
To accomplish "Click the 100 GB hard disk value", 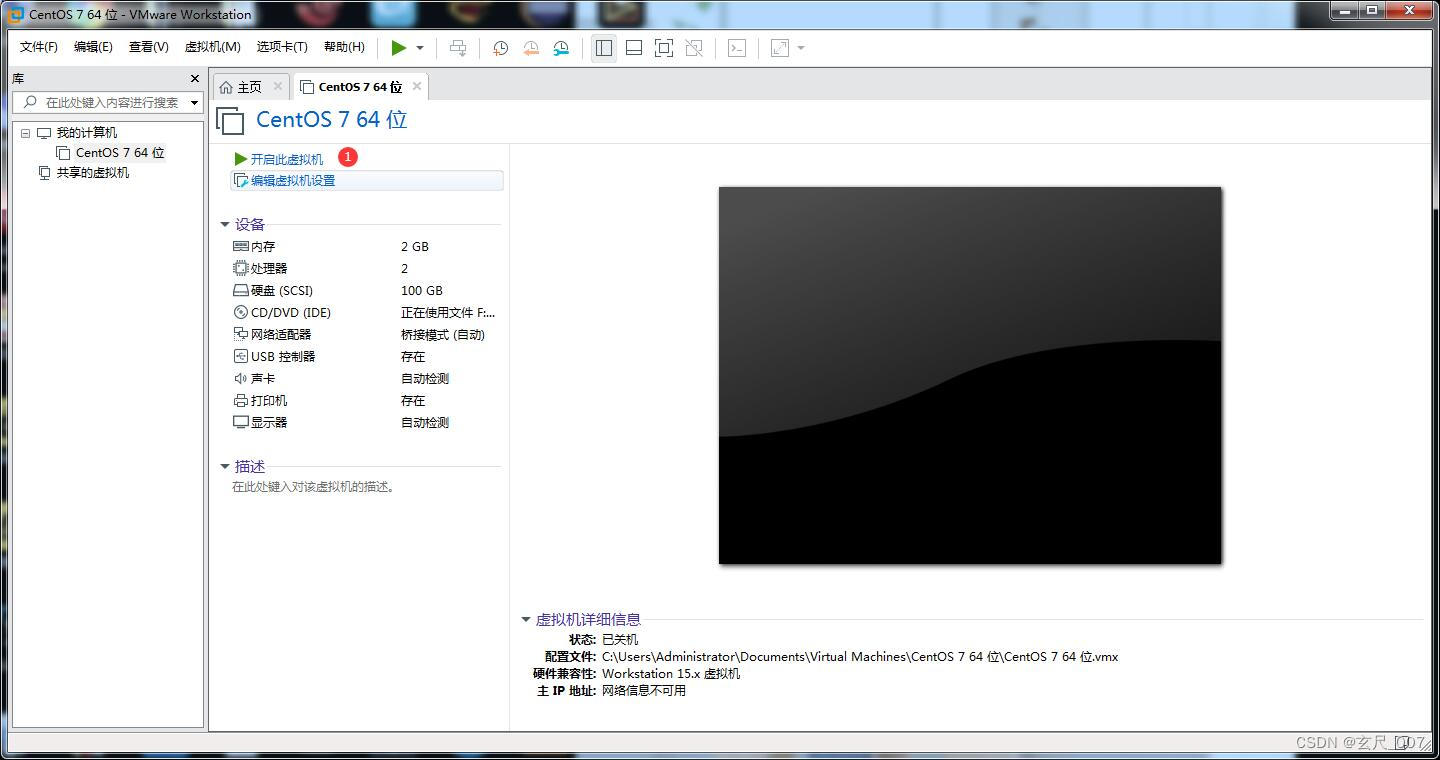I will click(x=422, y=291).
